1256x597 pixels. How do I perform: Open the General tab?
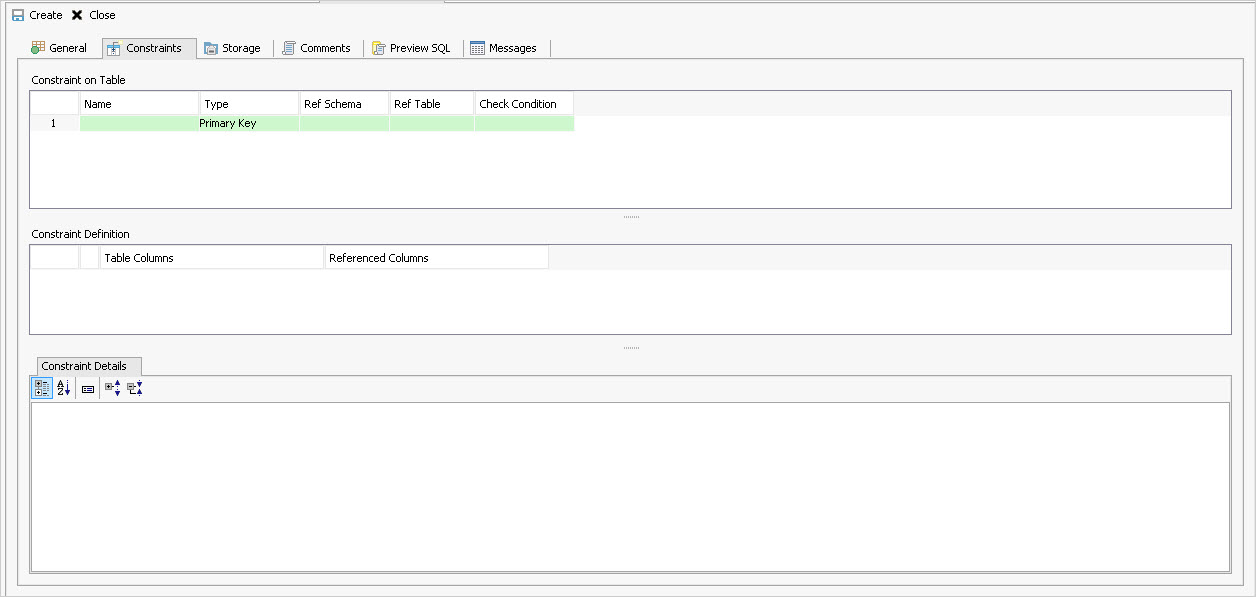tap(59, 48)
